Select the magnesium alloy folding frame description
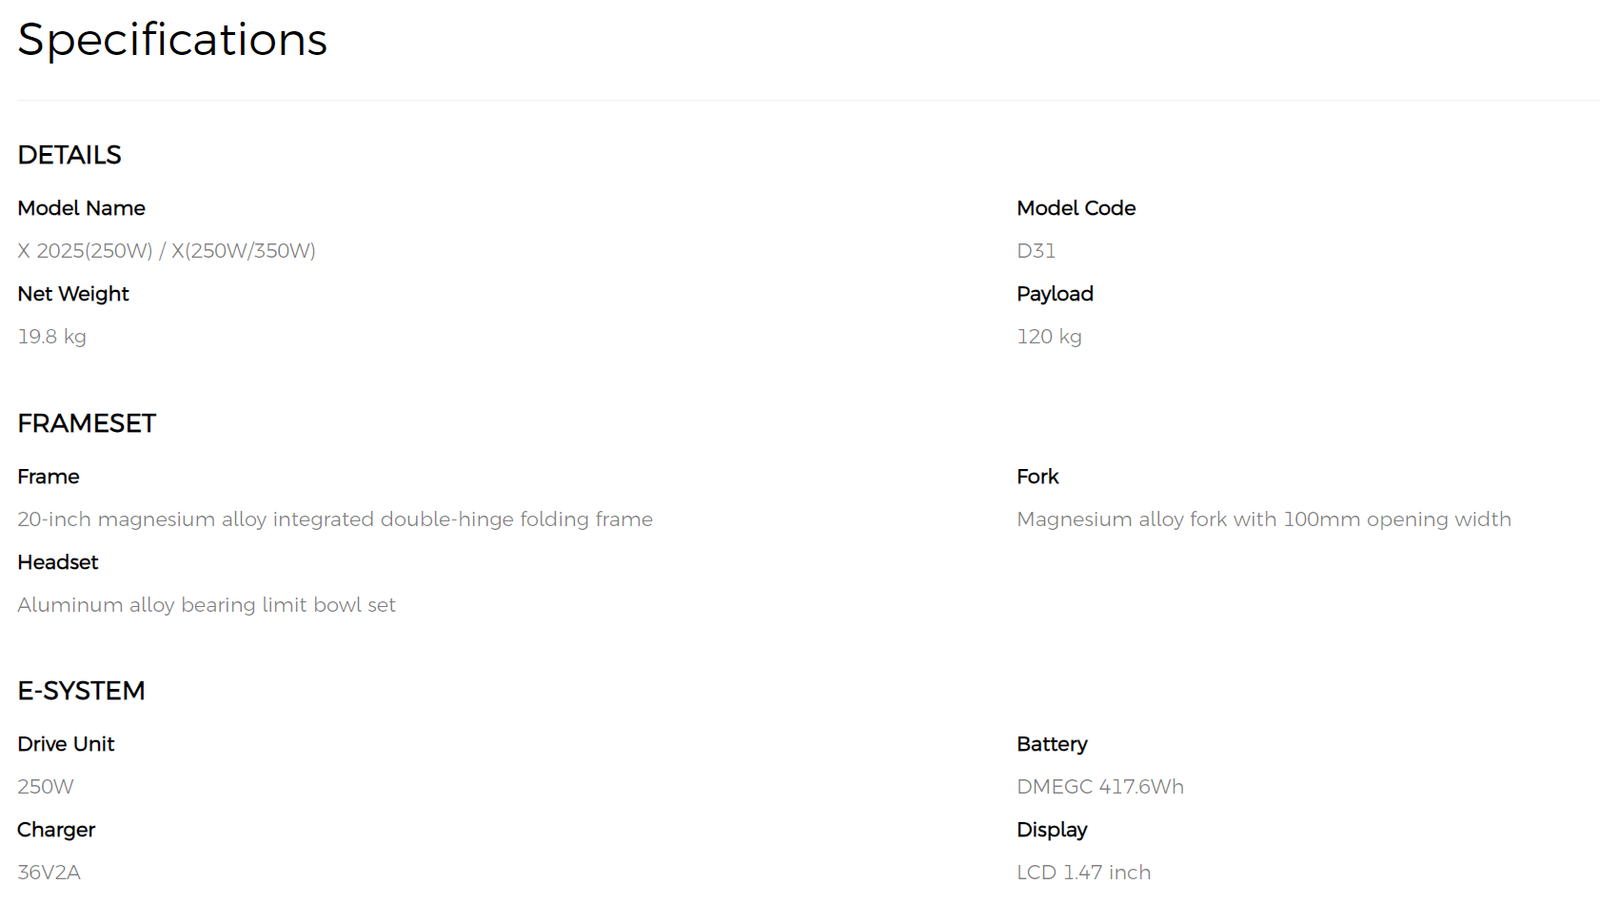Screen dimensions: 1600x899 pyautogui.click(x=335, y=519)
